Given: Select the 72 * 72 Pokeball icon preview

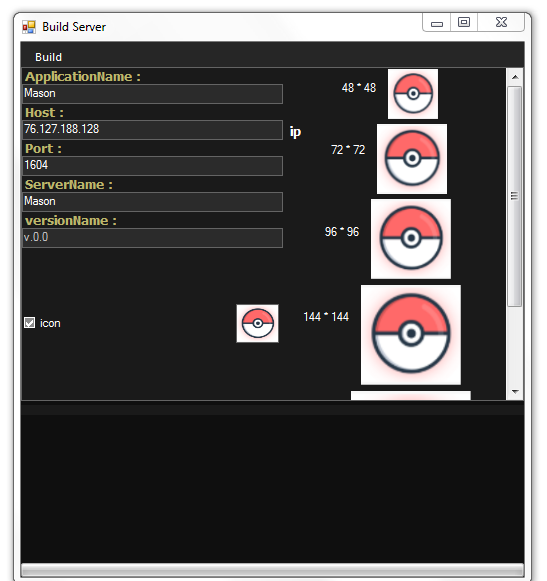Looking at the screenshot, I should (x=412, y=159).
